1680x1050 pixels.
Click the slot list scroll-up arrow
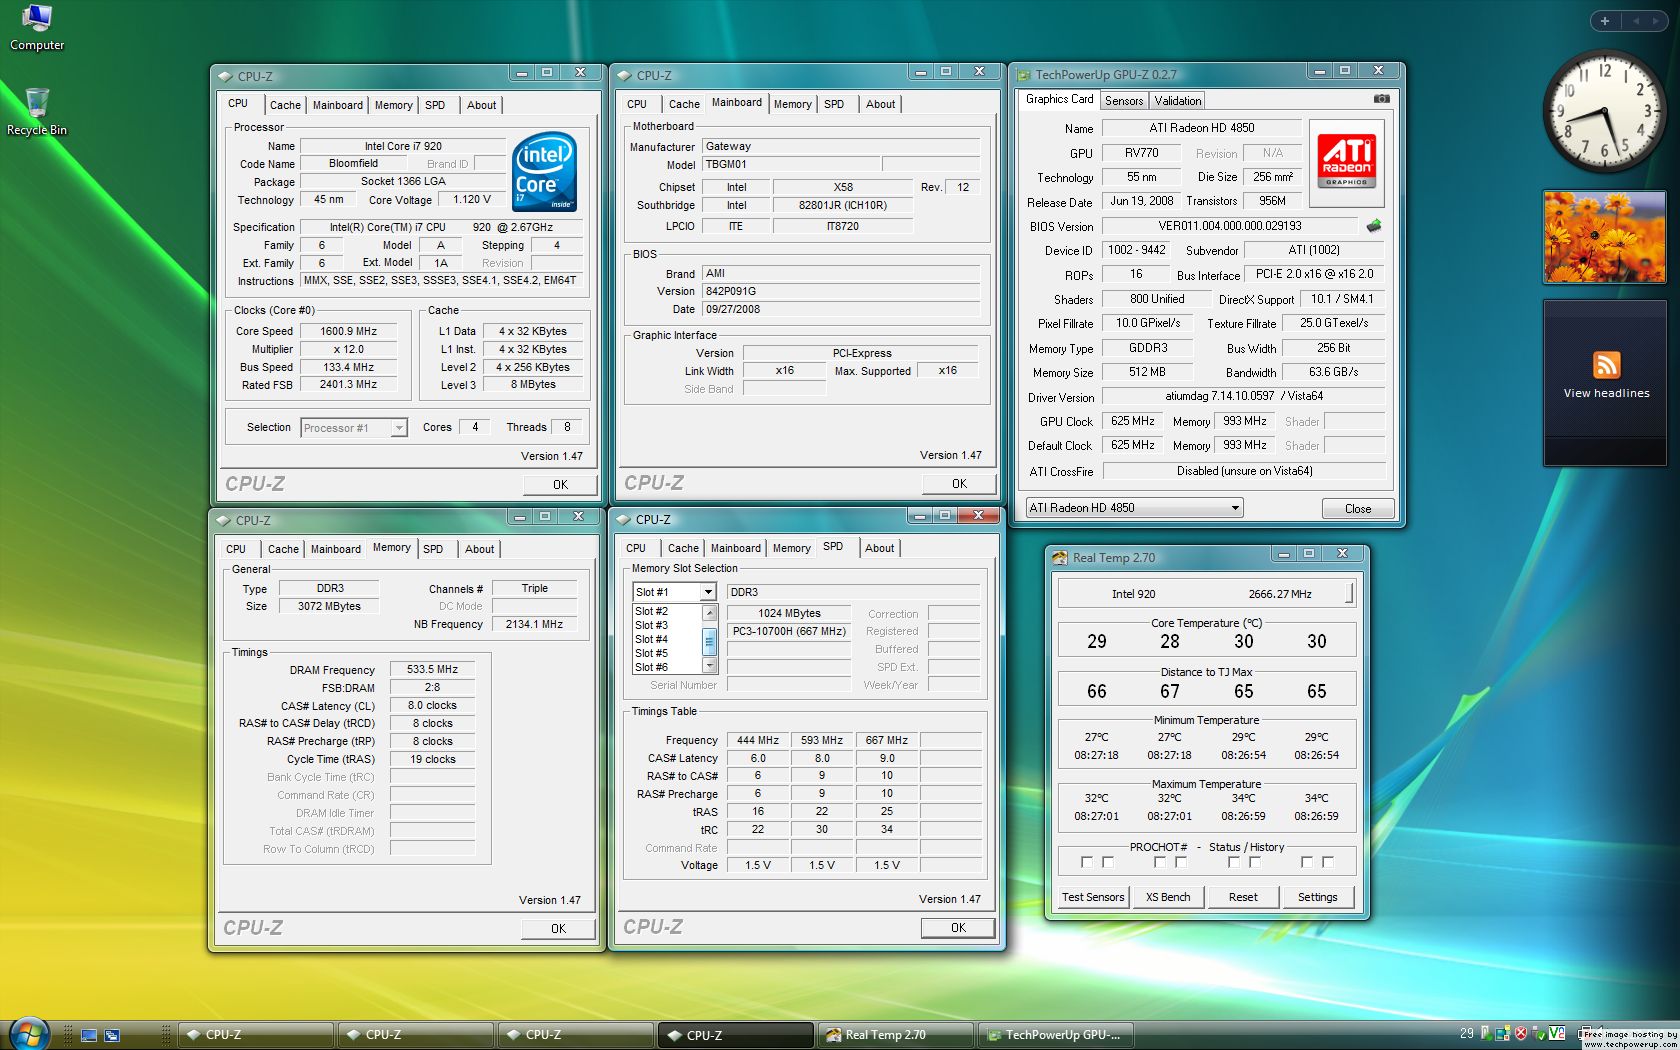710,613
